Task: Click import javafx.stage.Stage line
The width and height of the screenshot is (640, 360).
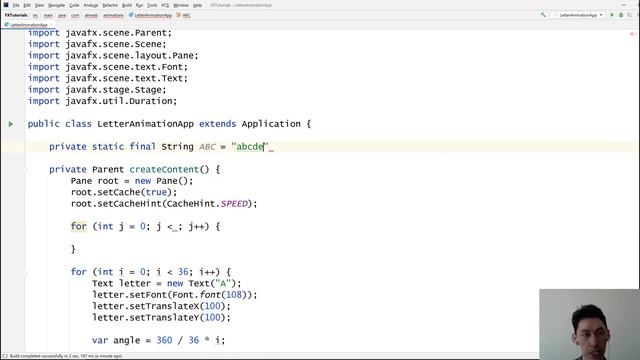Action: [97, 90]
